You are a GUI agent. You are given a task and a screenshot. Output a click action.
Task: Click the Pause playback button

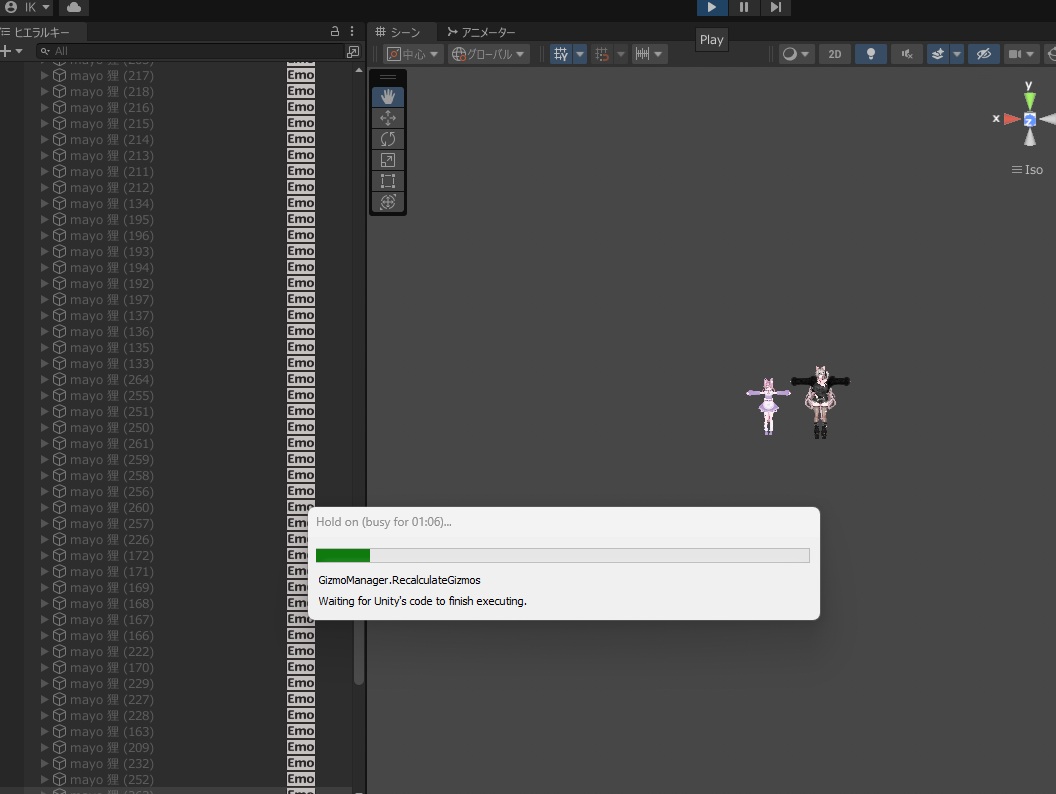click(x=744, y=7)
